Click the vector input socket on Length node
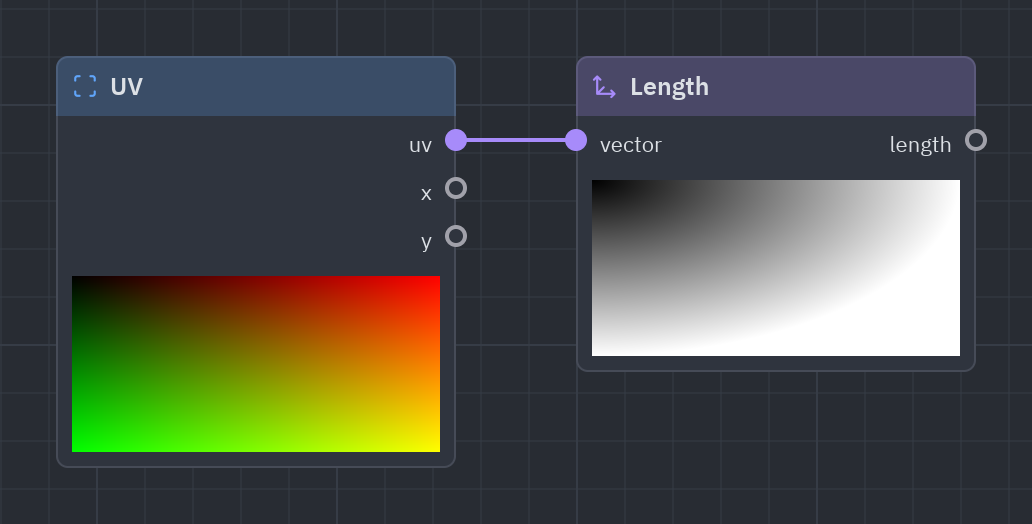 point(576,140)
